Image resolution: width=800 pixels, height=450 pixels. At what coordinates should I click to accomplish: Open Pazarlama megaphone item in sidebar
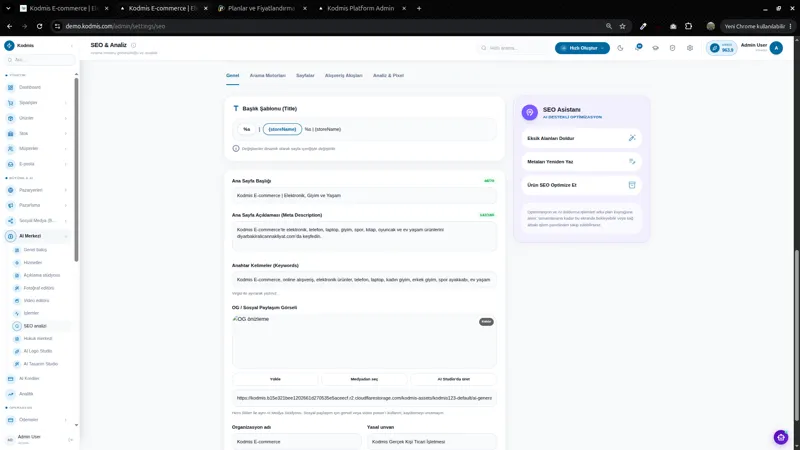tap(37, 205)
